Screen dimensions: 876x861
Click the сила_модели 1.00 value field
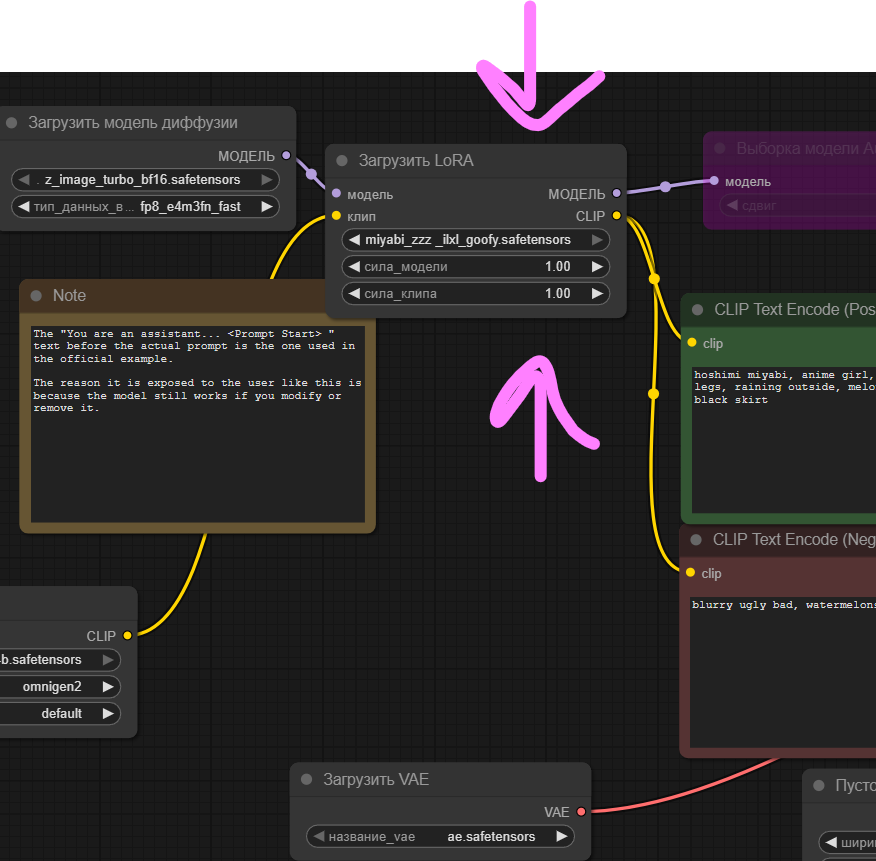[475, 267]
